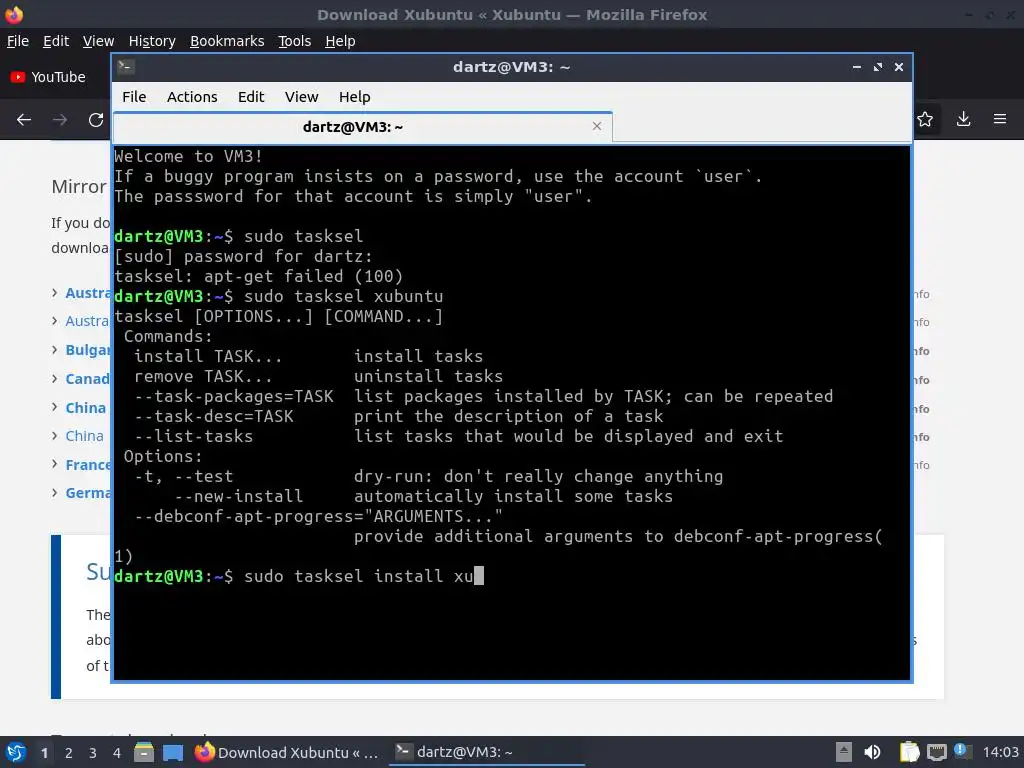Viewport: 1024px width, 768px height.
Task: Switch to virtual desktop 2
Action: click(69, 753)
